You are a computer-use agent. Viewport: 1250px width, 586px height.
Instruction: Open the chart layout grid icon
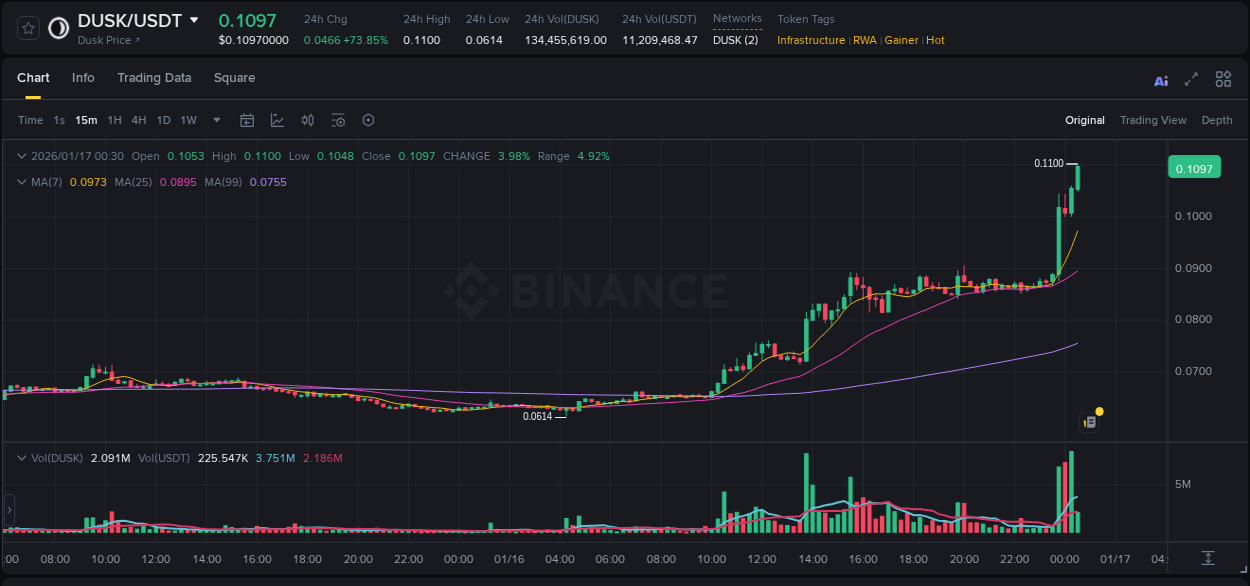click(1223, 79)
